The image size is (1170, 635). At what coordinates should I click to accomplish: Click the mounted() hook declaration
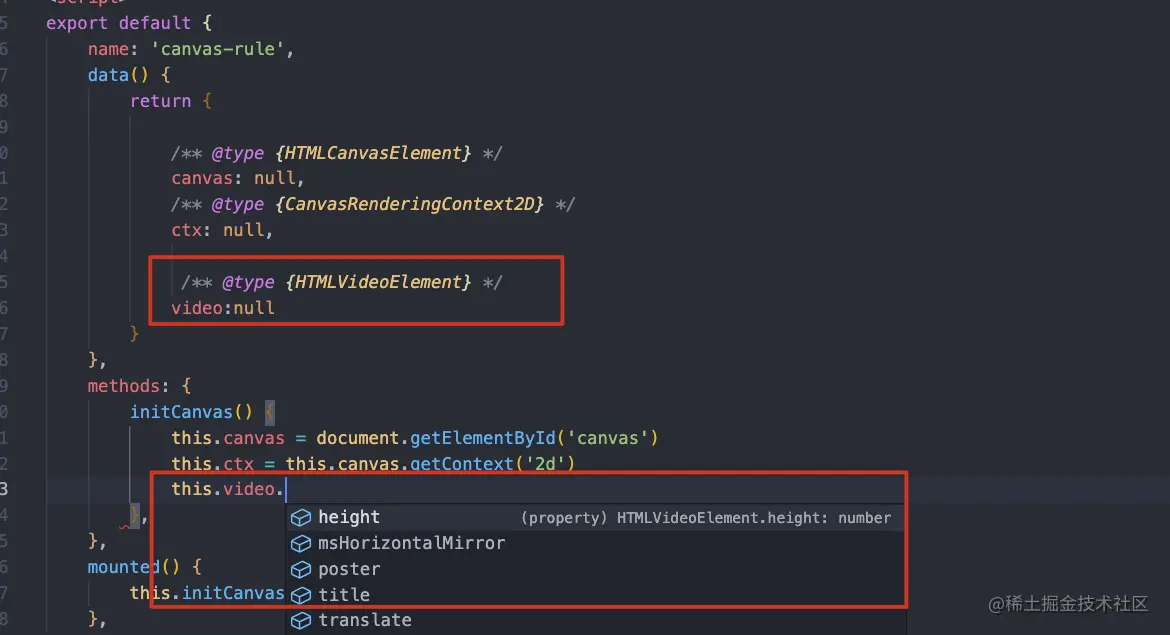[144, 567]
